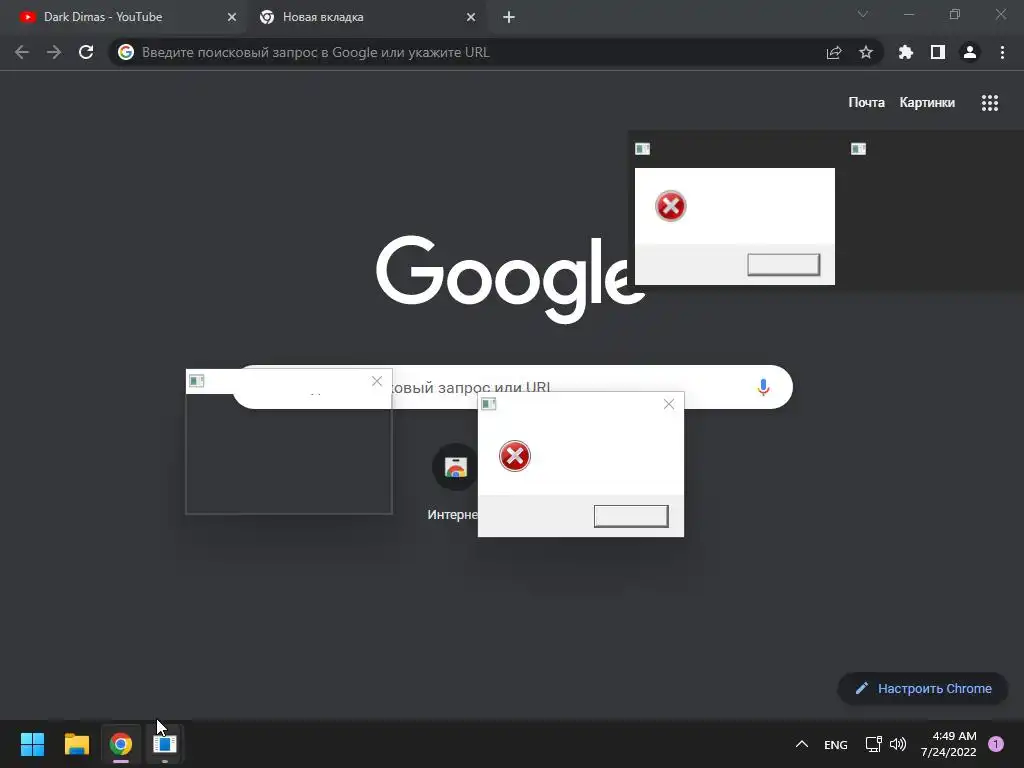This screenshot has width=1024, height=768.
Task: Click the title icon of lower error dialog
Action: (x=488, y=404)
